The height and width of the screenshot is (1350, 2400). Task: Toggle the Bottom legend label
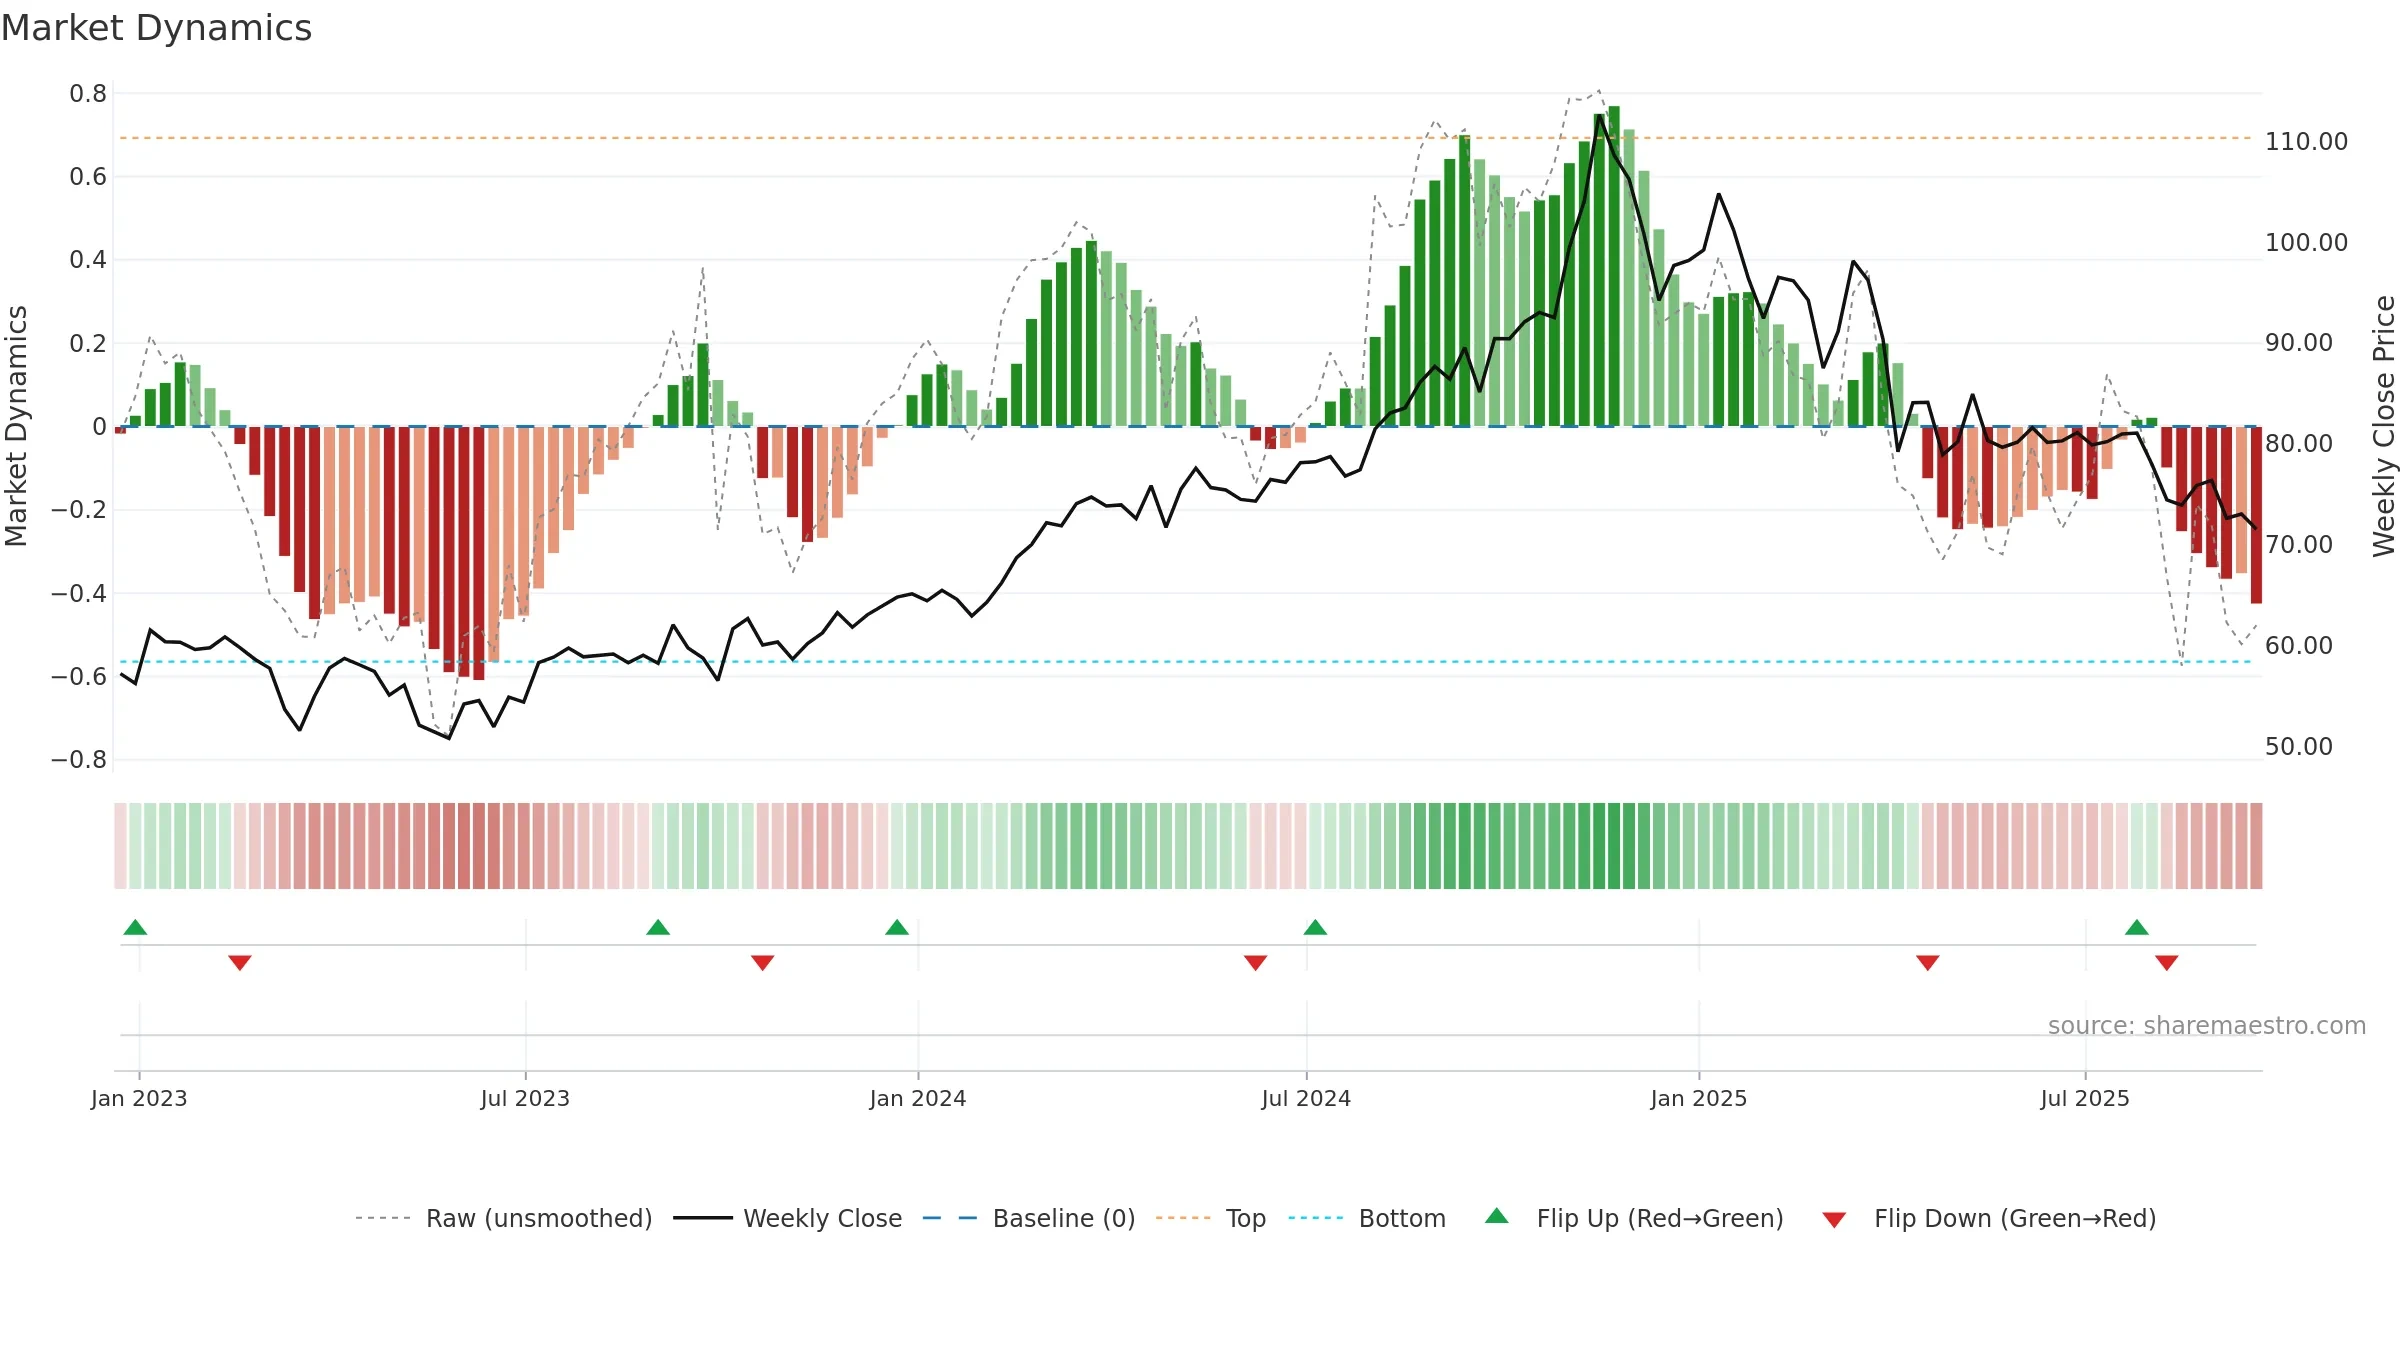(x=1402, y=1219)
